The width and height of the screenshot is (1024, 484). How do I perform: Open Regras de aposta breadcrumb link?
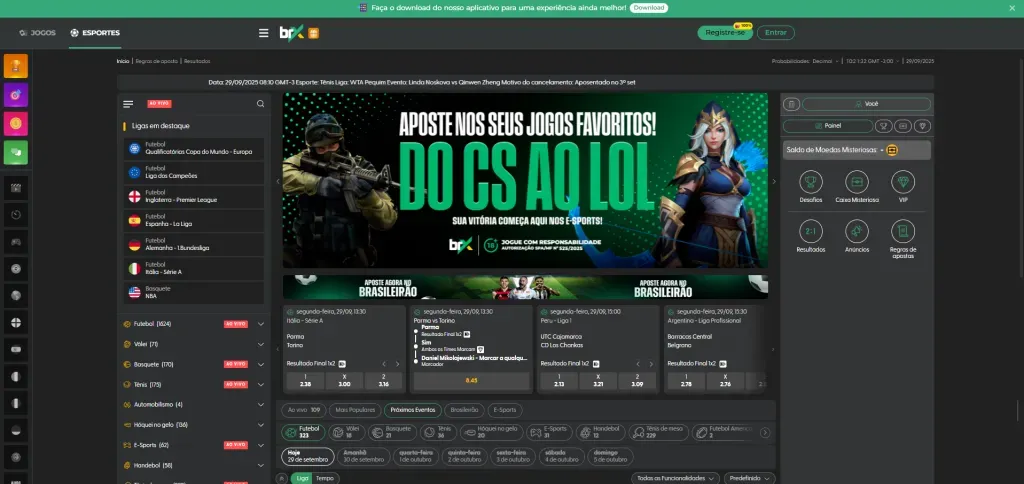pyautogui.click(x=156, y=61)
